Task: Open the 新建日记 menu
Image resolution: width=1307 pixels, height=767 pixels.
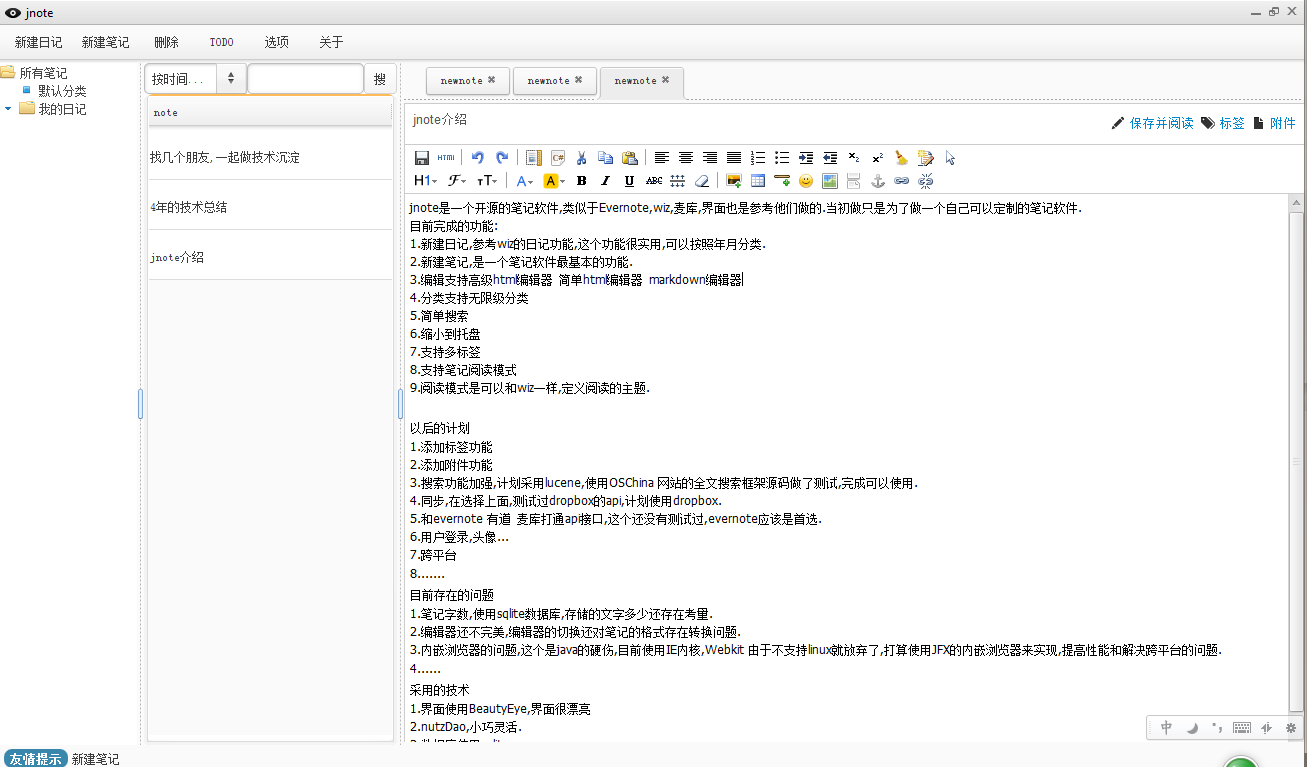Action: [x=38, y=42]
